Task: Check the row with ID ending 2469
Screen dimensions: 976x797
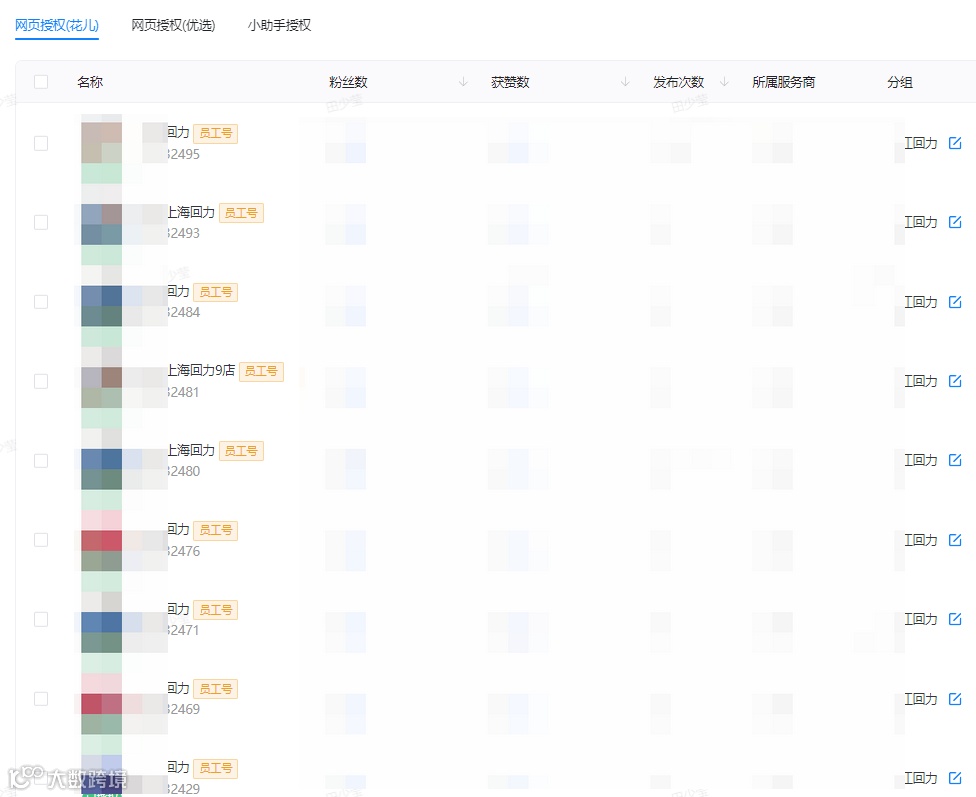Action: (x=41, y=699)
